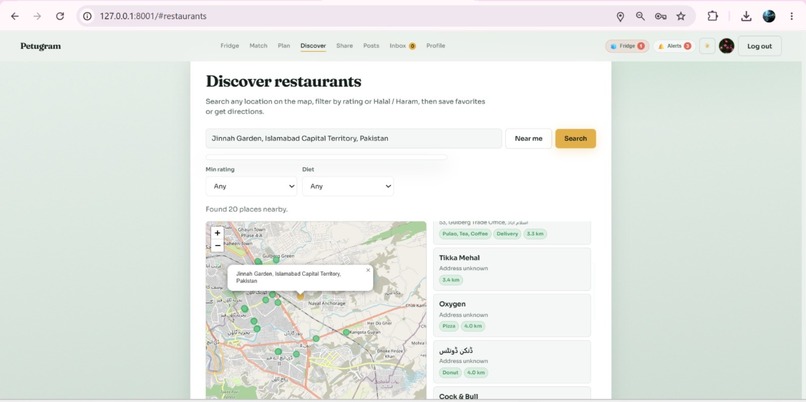Click the Chrome profile avatar
Screen dimensions: 806x402
[769, 16]
